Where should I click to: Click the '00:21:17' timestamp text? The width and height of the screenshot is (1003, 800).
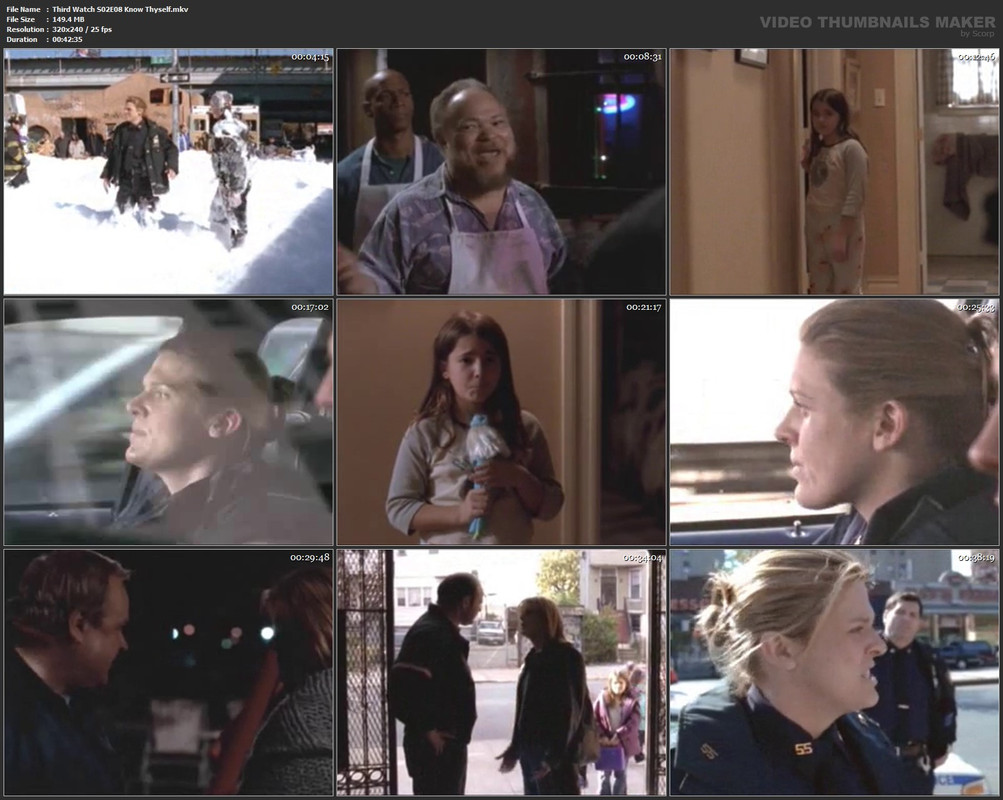click(643, 308)
